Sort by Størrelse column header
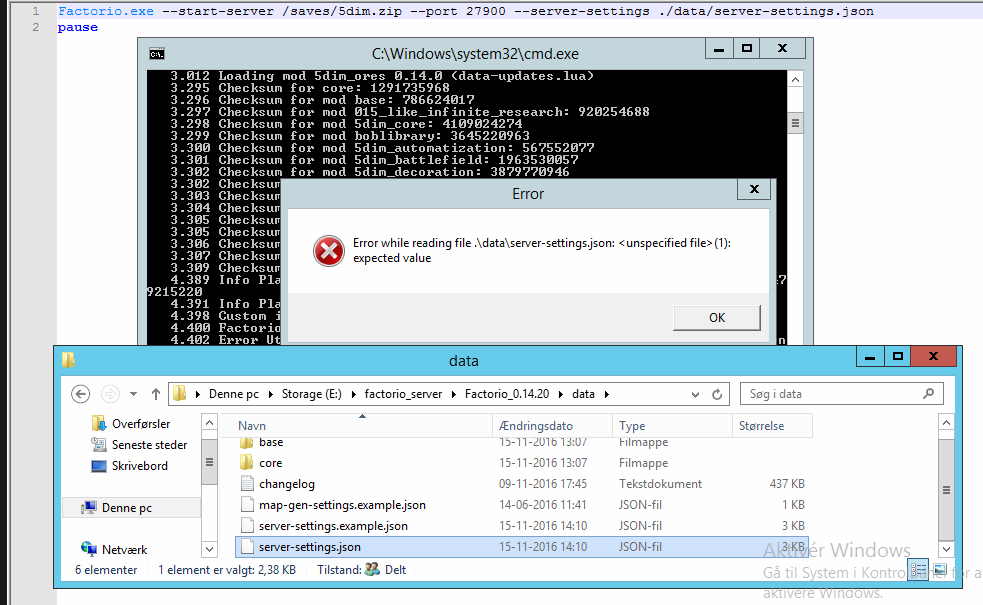 coord(772,426)
